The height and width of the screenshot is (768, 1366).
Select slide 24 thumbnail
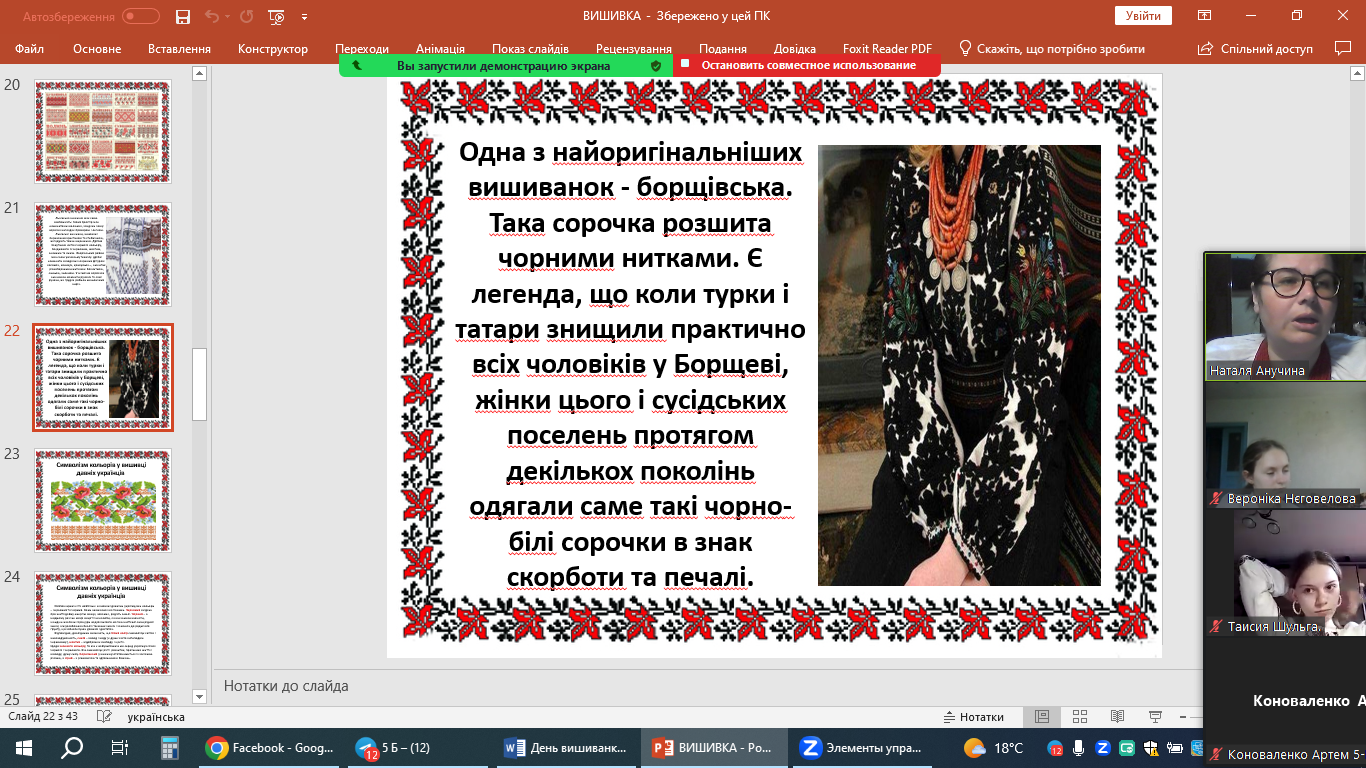pyautogui.click(x=104, y=623)
